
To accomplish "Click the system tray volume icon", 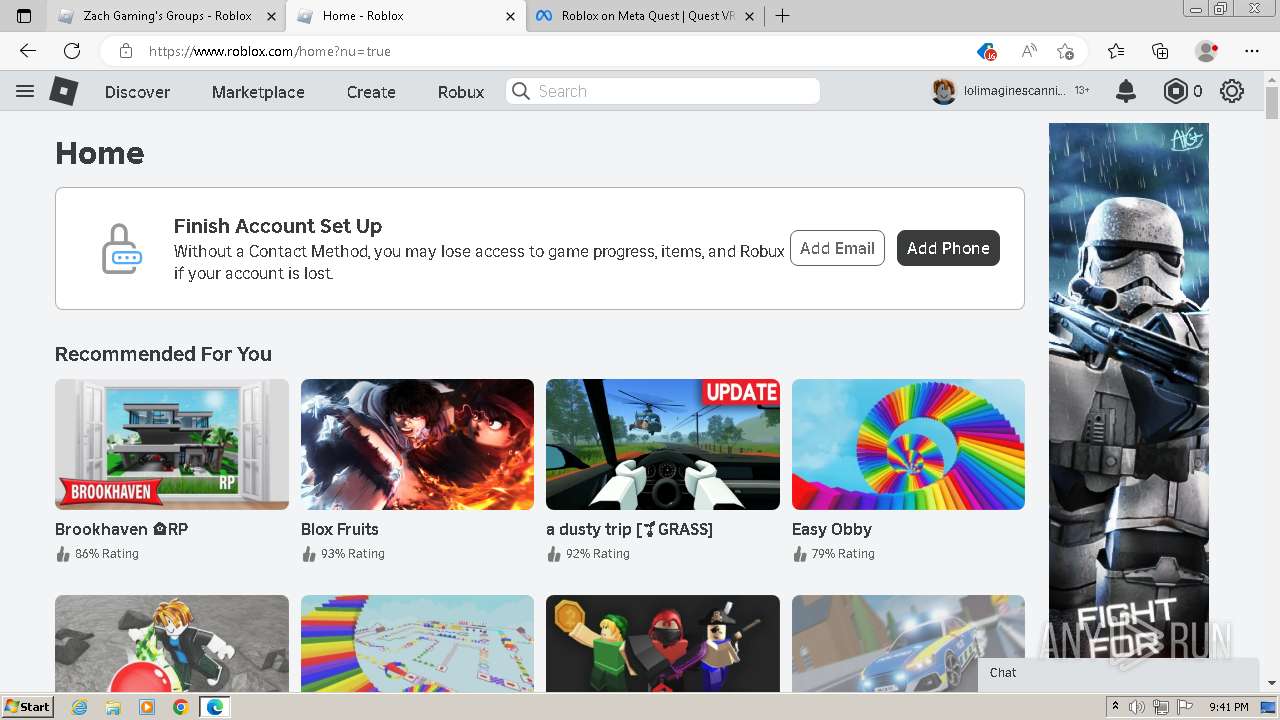I will (1137, 707).
